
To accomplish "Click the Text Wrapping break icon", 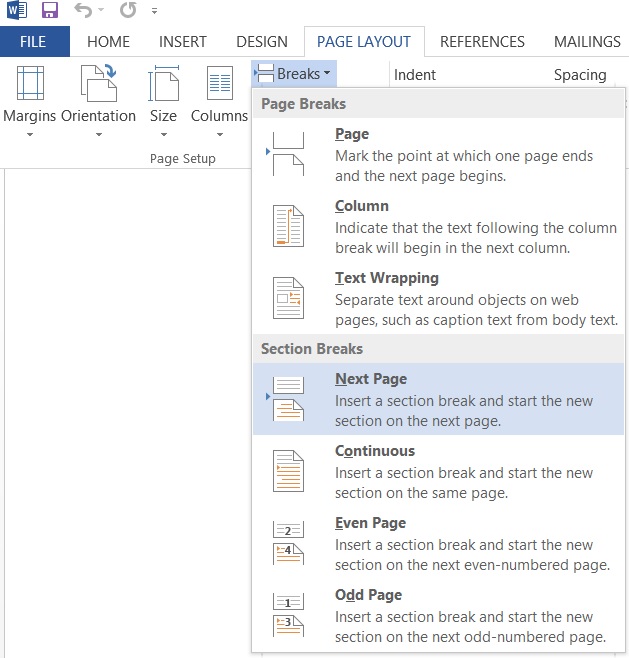I will (288, 298).
